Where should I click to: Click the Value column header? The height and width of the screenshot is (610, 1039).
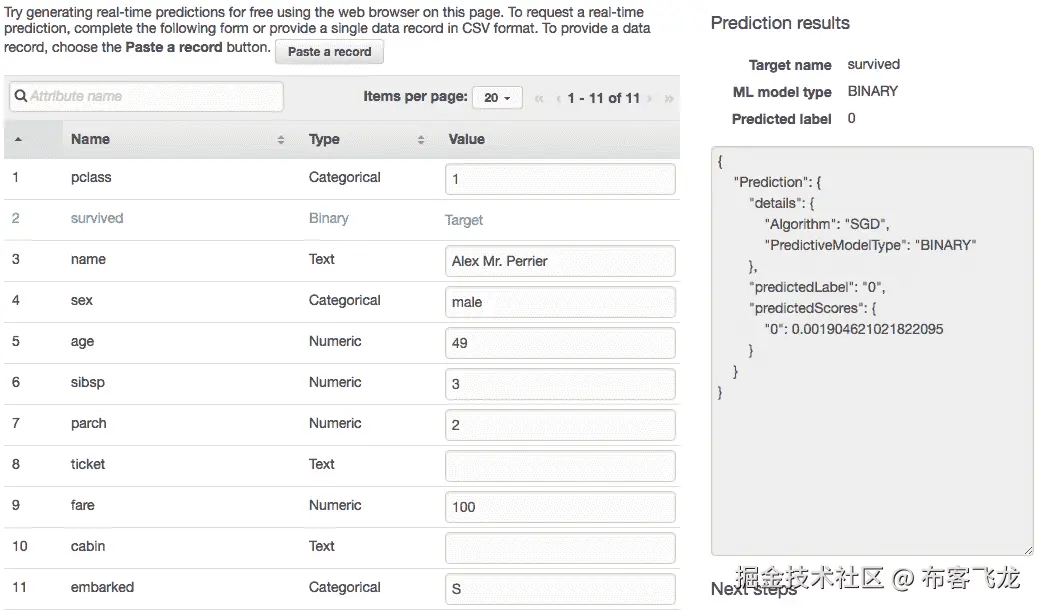466,140
